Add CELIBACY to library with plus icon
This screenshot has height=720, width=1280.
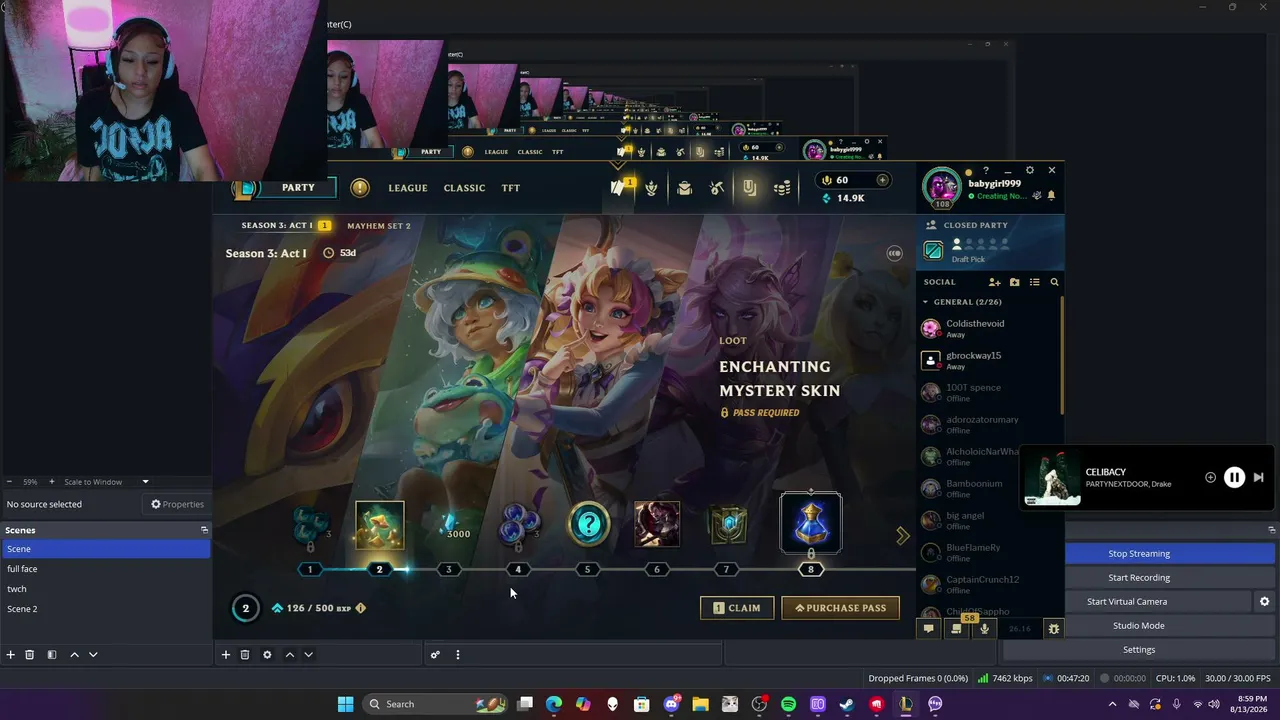[1210, 478]
